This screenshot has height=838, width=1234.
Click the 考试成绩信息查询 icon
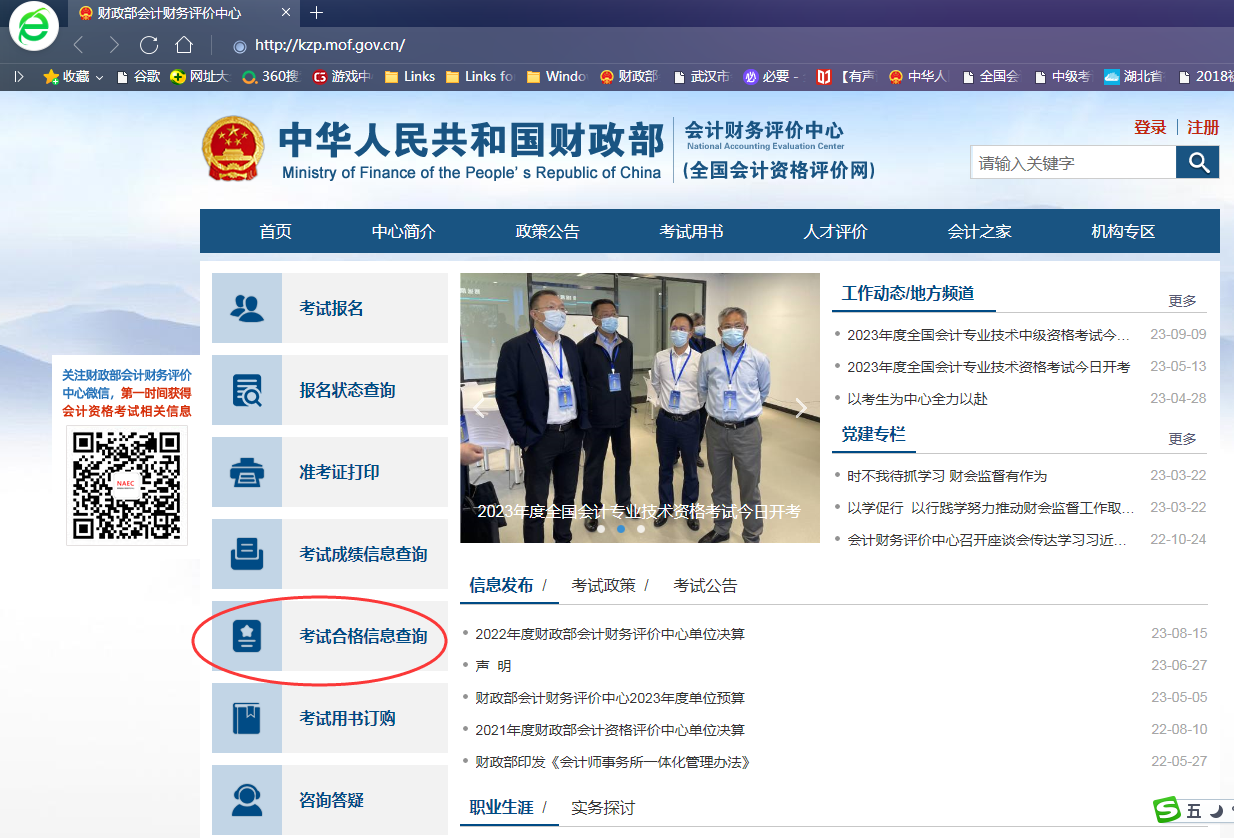247,554
